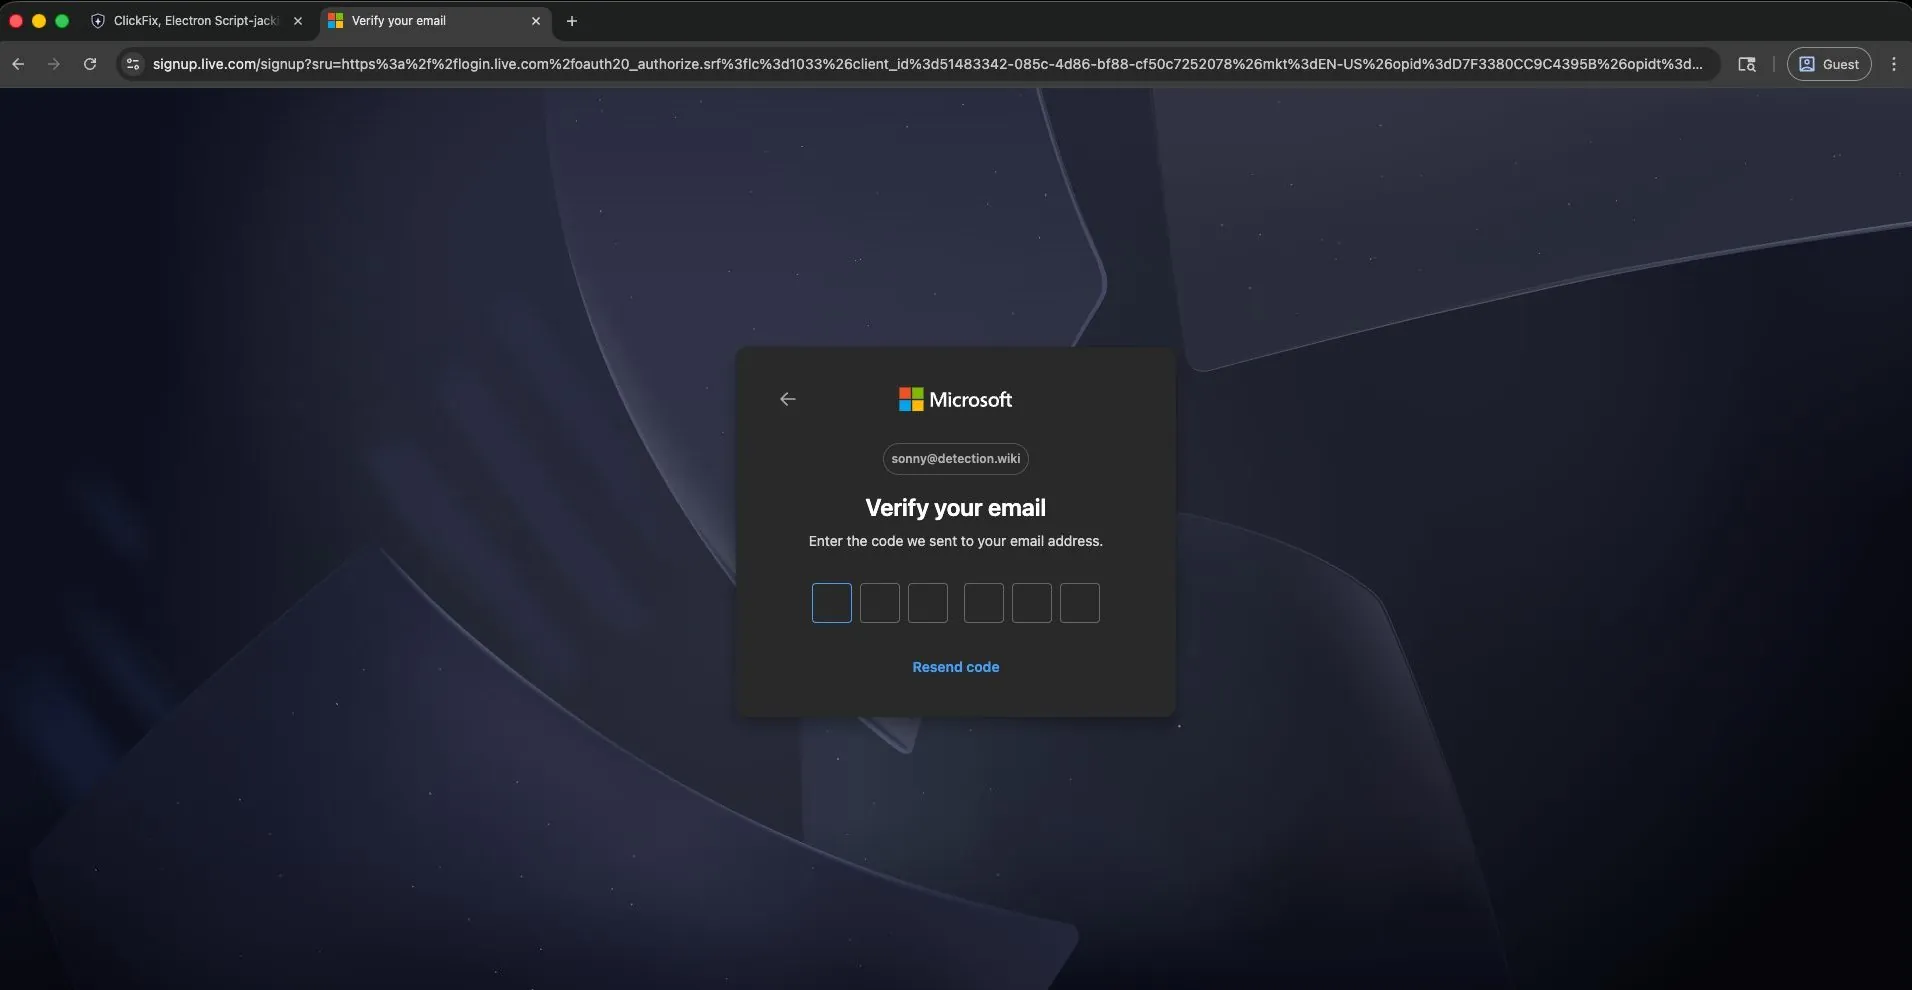Image resolution: width=1912 pixels, height=990 pixels.
Task: Open the Chrome three-dot menu
Action: pos(1894,64)
